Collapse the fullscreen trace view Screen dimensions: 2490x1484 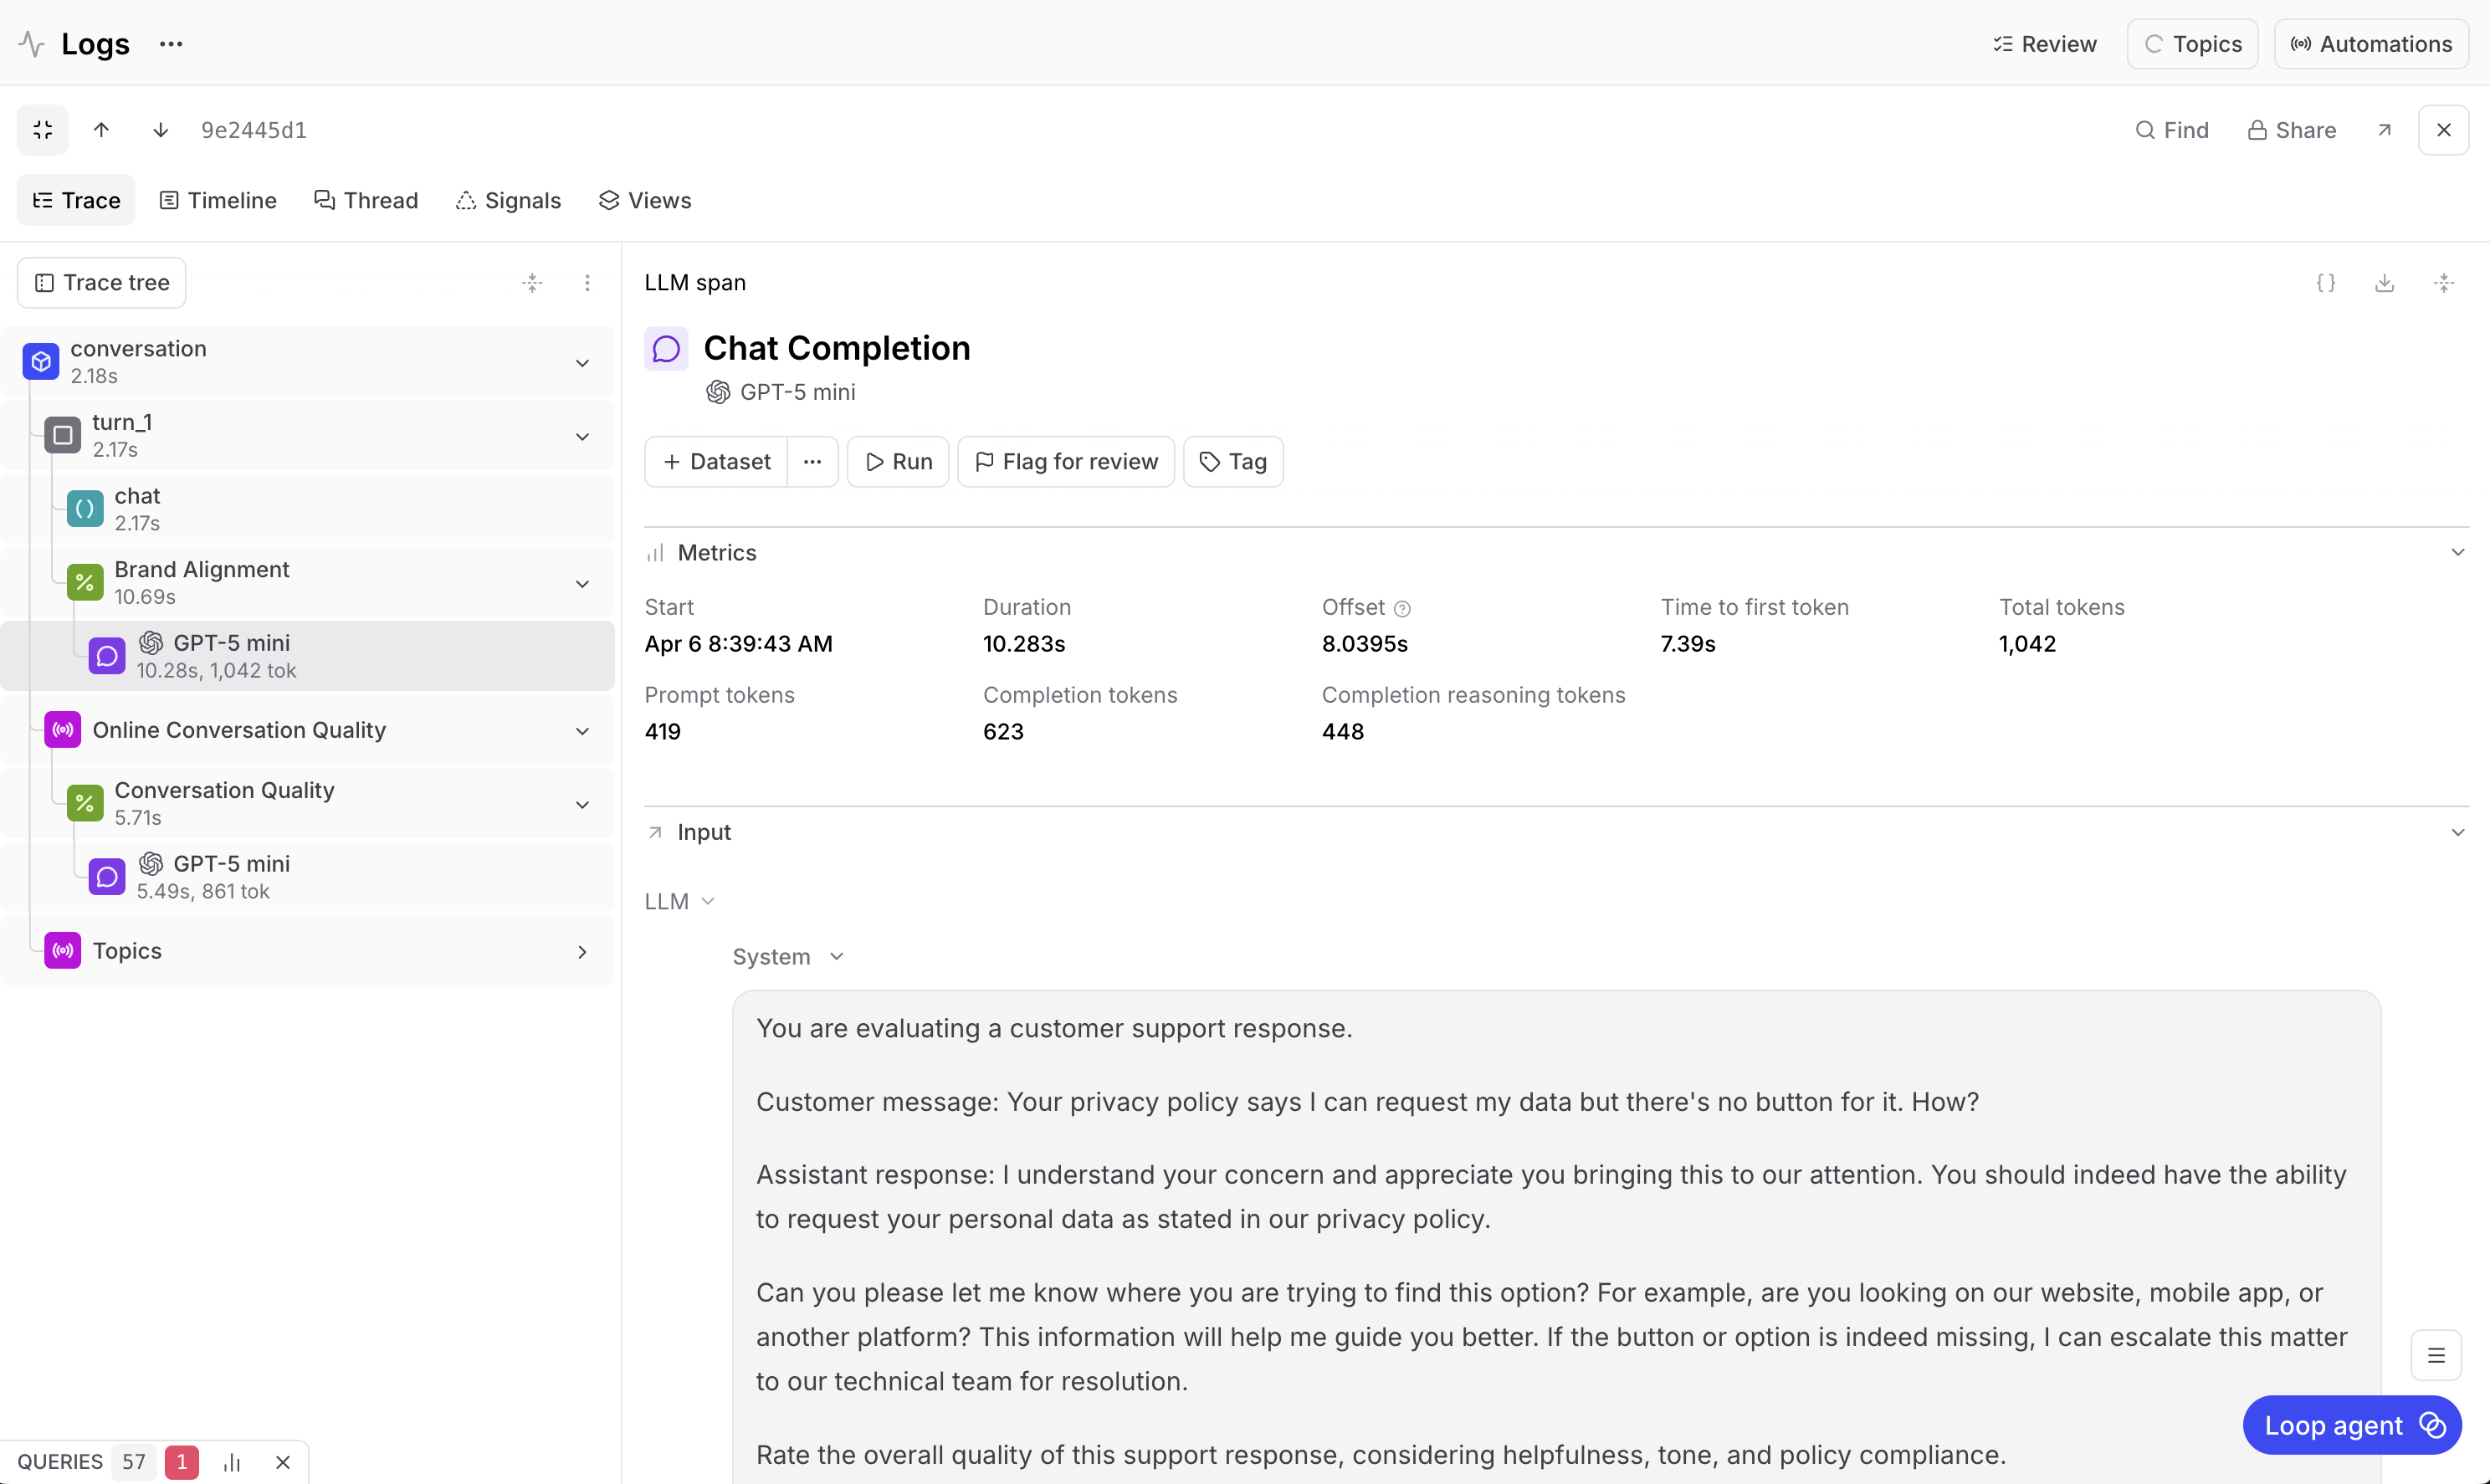pos(43,130)
